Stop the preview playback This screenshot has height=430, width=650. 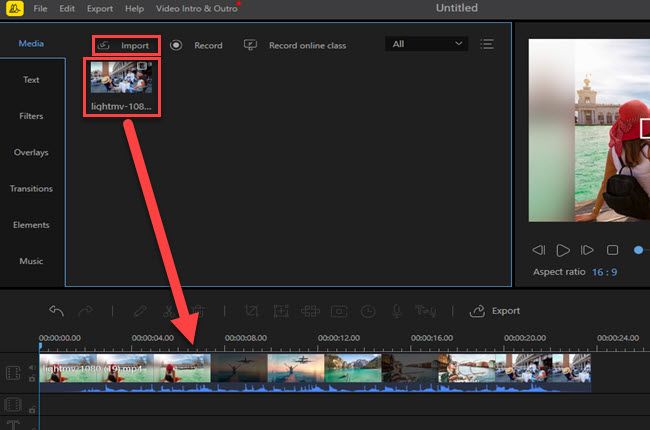[612, 250]
